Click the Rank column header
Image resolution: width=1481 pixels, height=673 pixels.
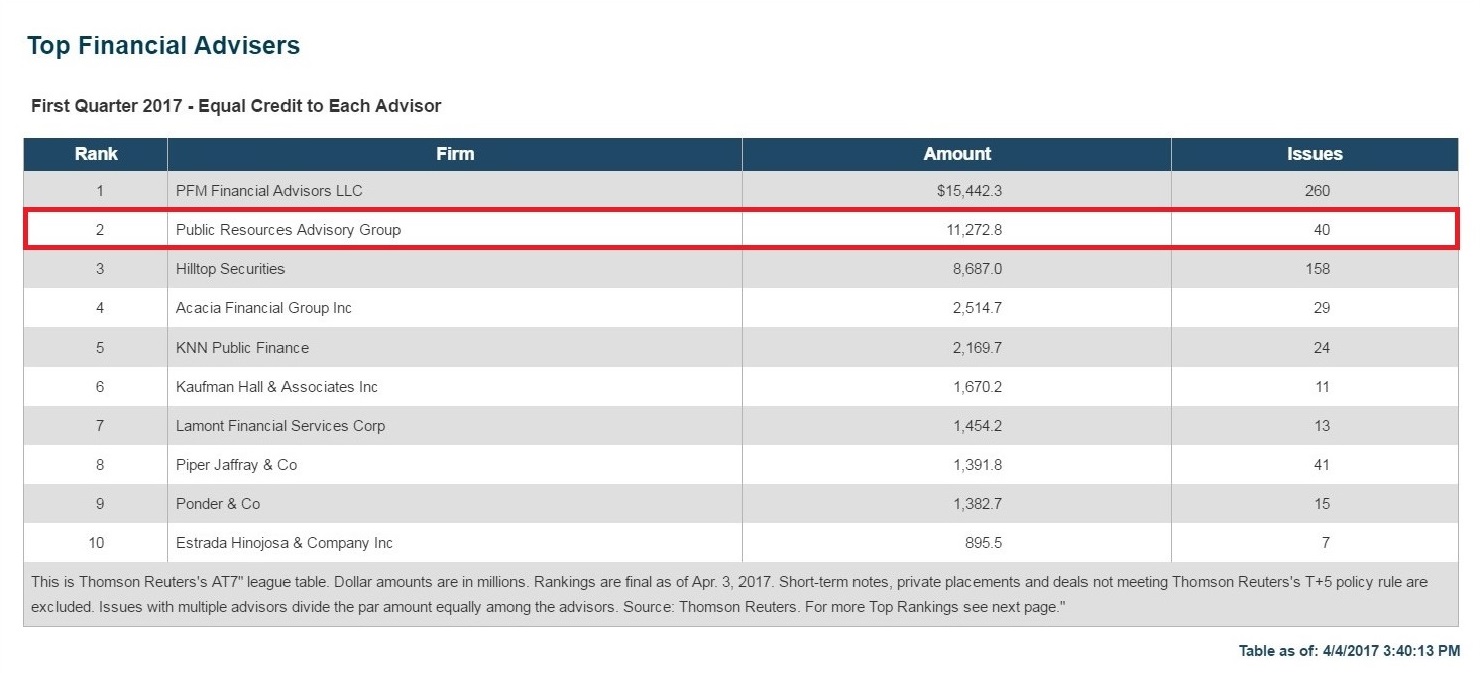click(x=96, y=154)
